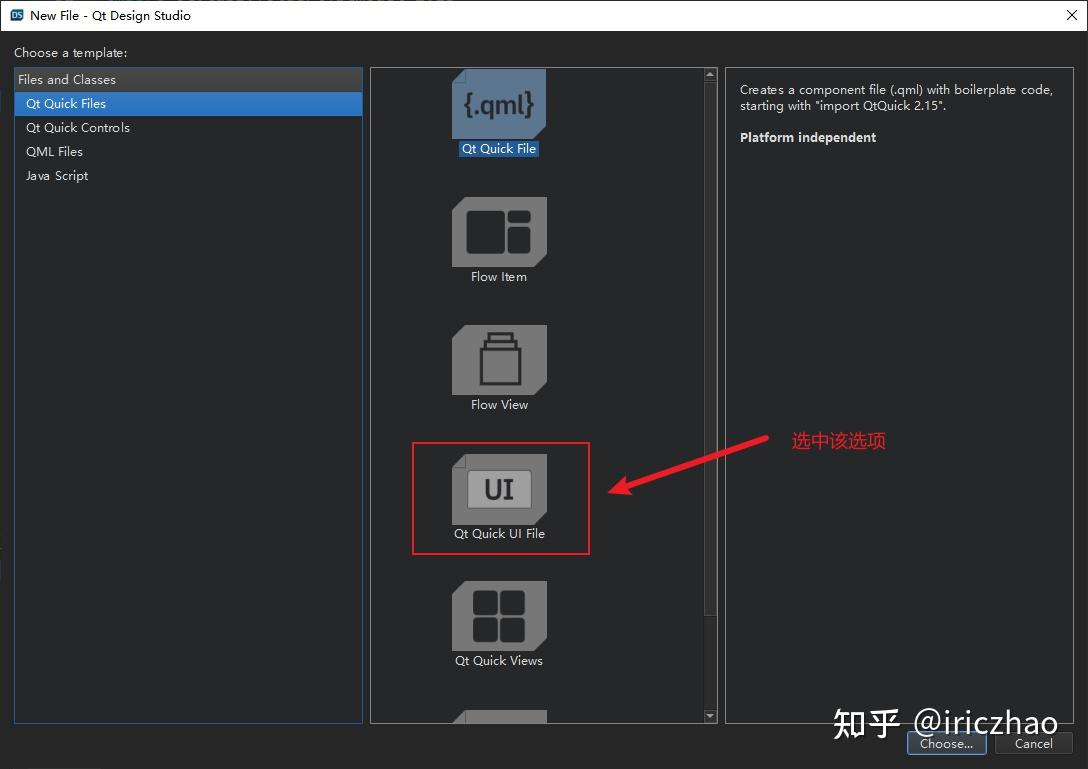
Task: Select the Qt Quick Views template icon
Action: point(498,615)
